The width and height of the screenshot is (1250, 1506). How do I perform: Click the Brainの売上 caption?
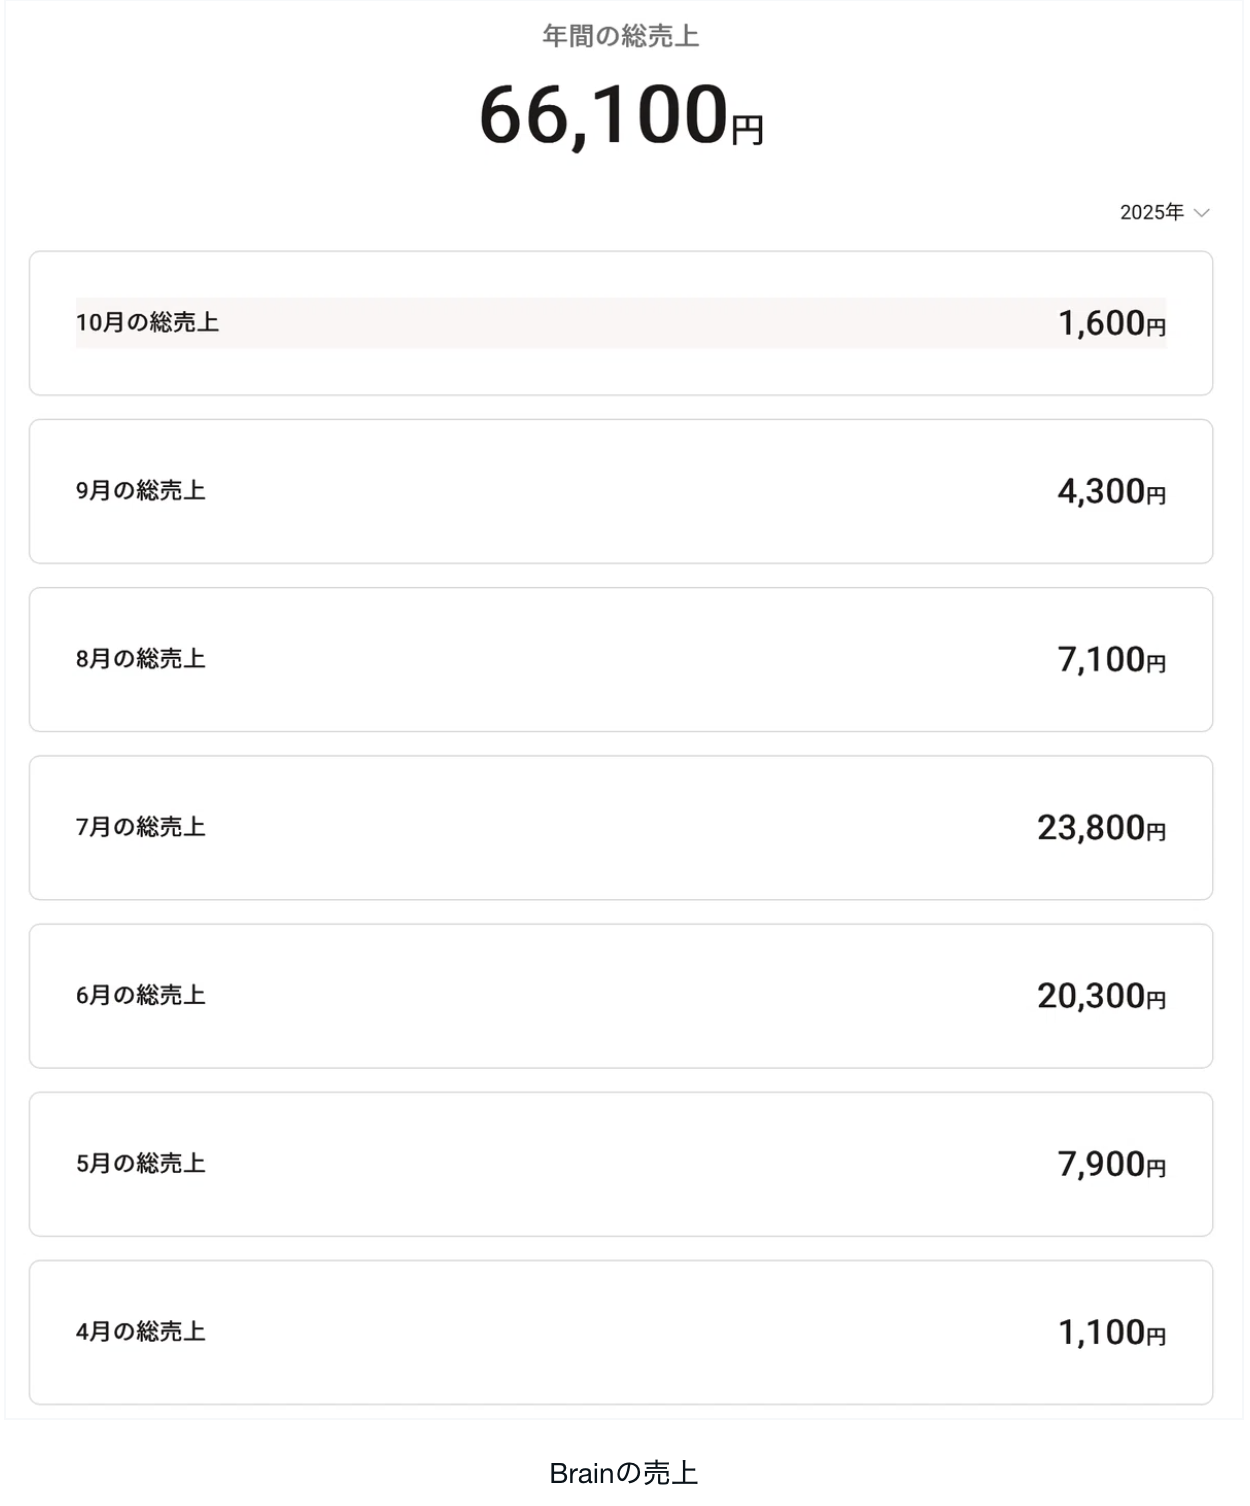(x=623, y=1473)
